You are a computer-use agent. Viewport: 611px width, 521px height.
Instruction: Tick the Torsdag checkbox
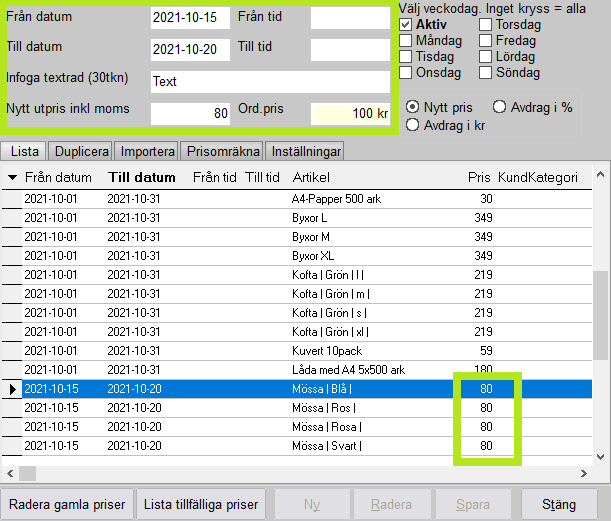pyautogui.click(x=486, y=24)
